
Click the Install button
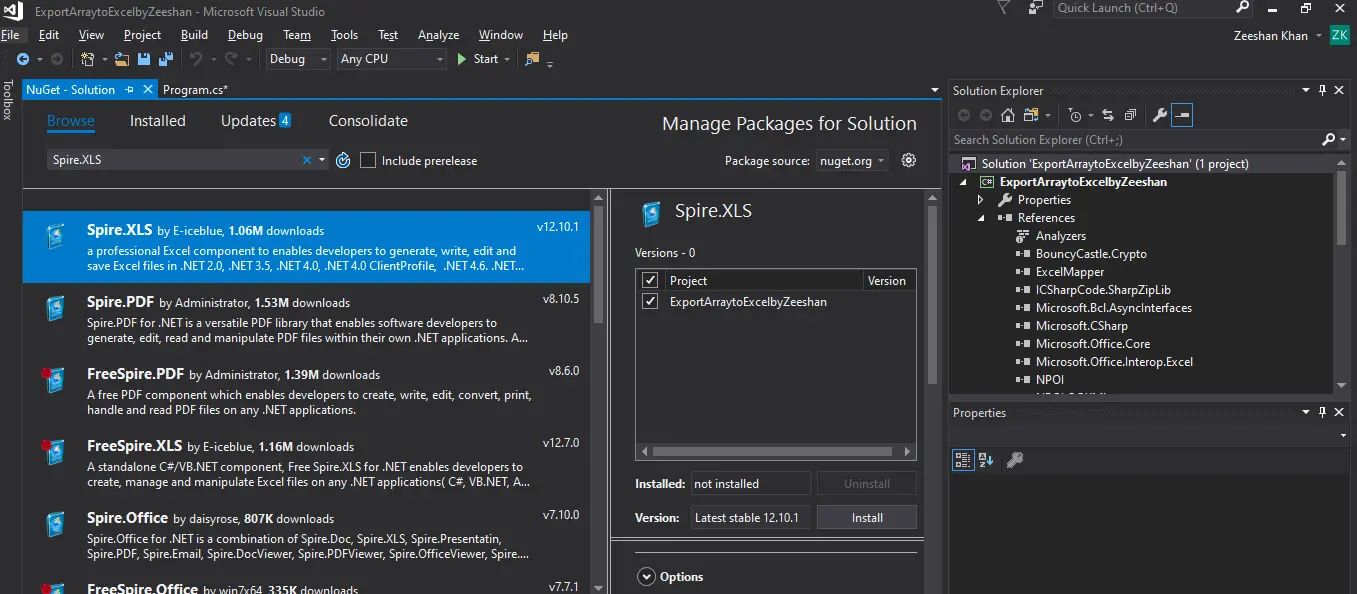[867, 517]
